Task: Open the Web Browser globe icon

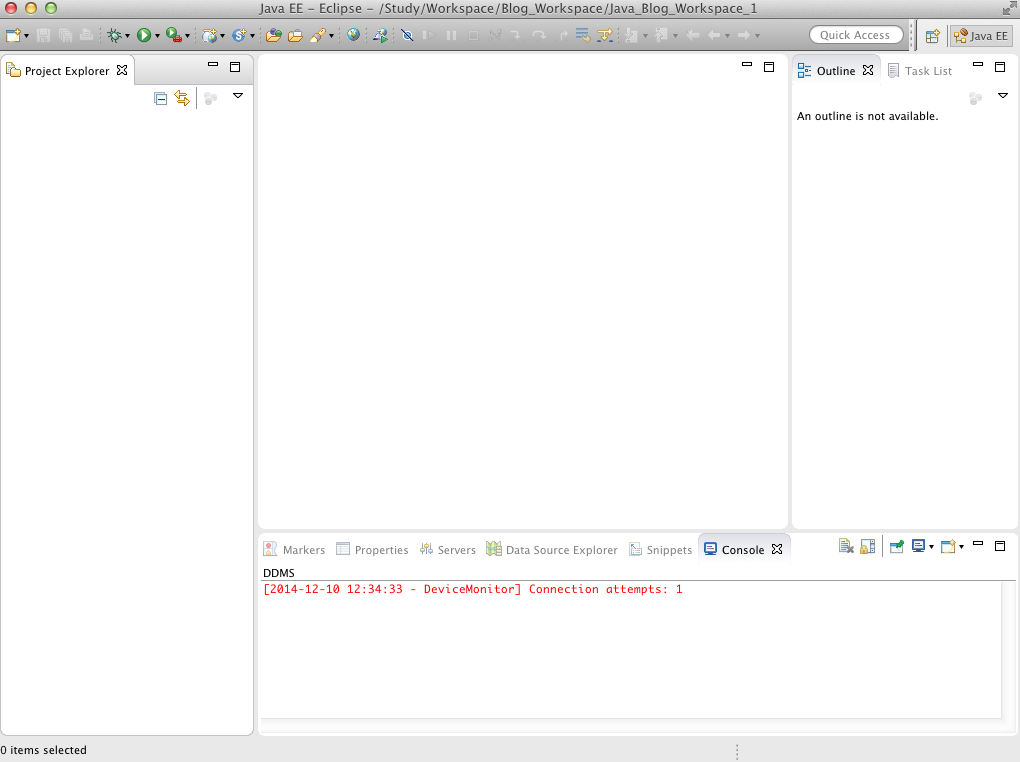Action: 353,35
